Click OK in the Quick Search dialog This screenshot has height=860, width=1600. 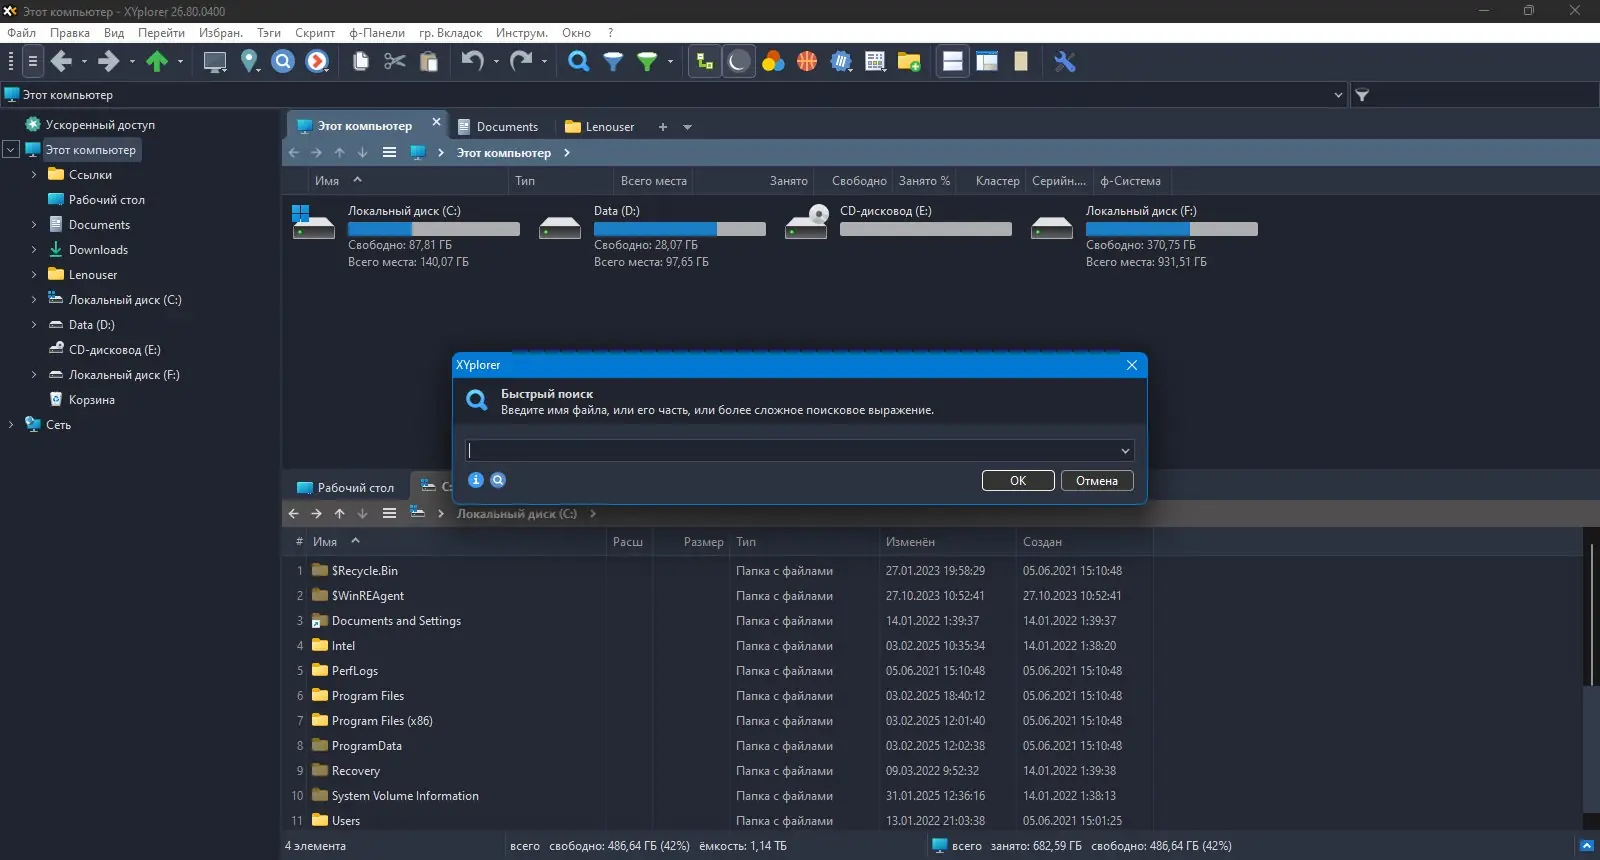1018,481
